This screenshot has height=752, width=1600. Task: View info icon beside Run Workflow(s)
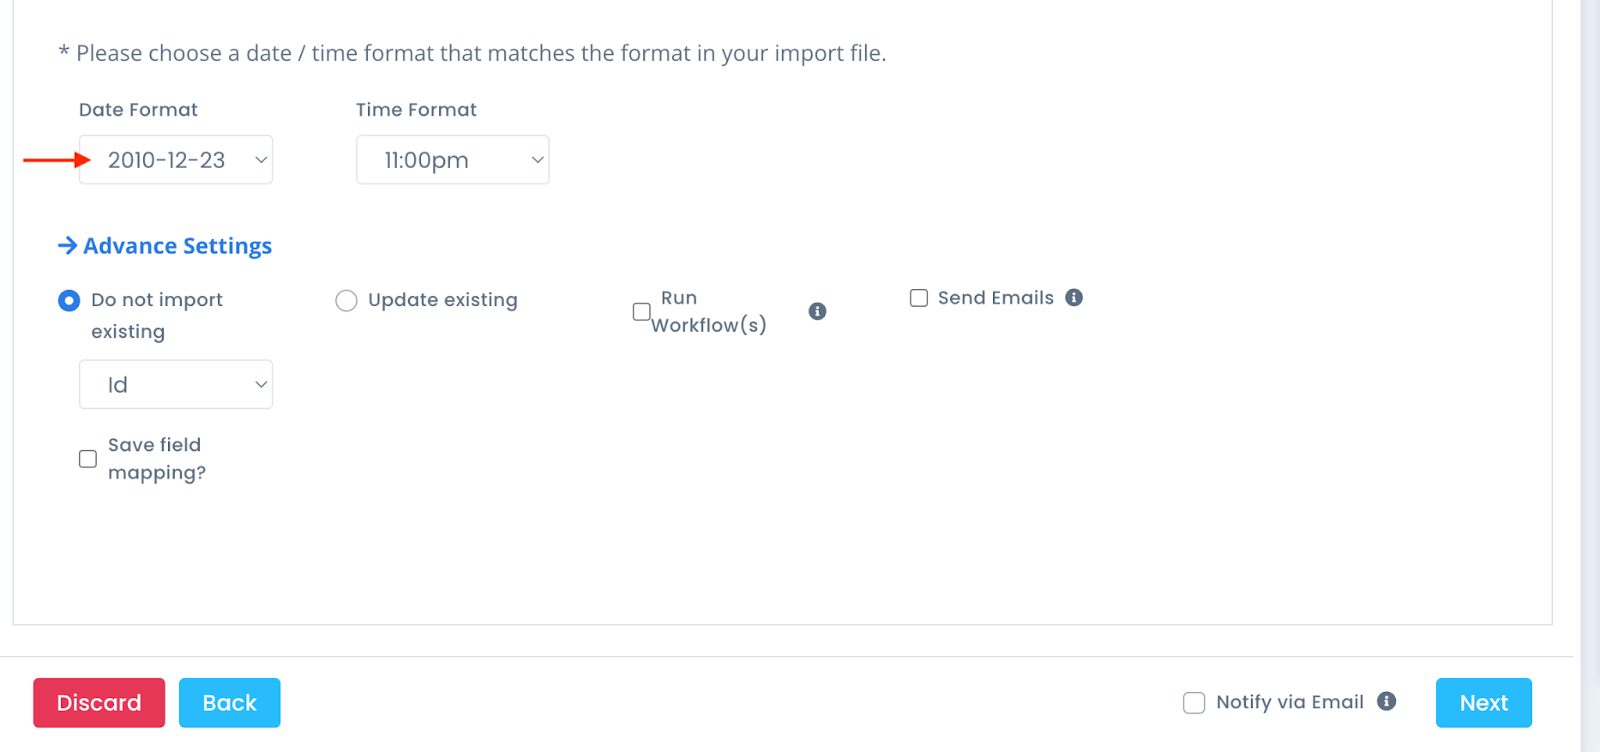817,311
